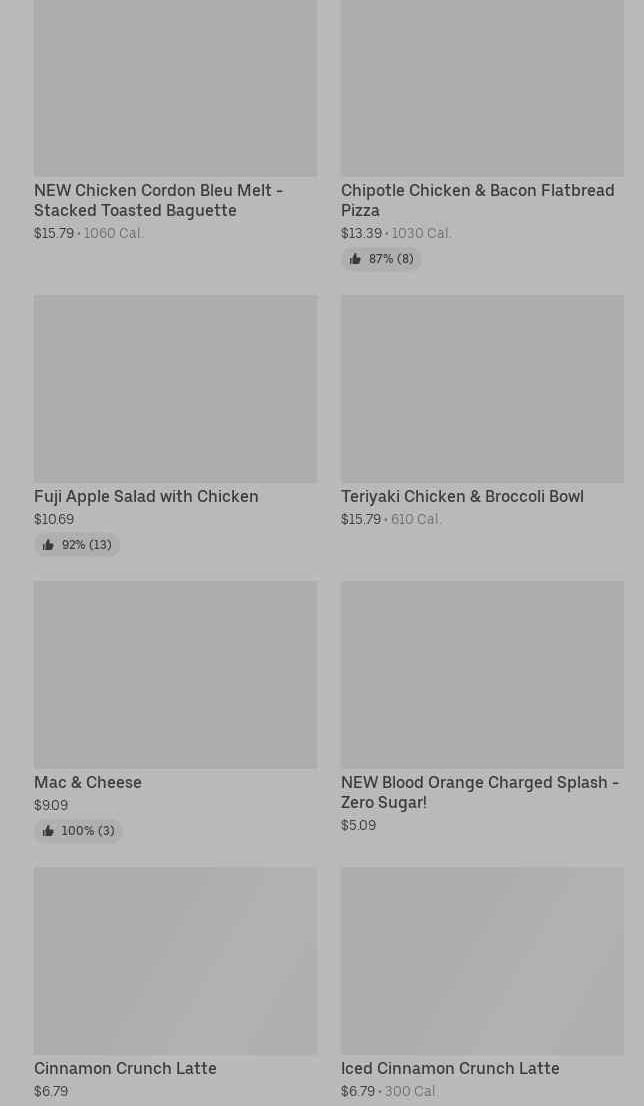Image resolution: width=644 pixels, height=1106 pixels.
Task: Click Mac & Cheese image placeholder
Action: [x=176, y=674]
